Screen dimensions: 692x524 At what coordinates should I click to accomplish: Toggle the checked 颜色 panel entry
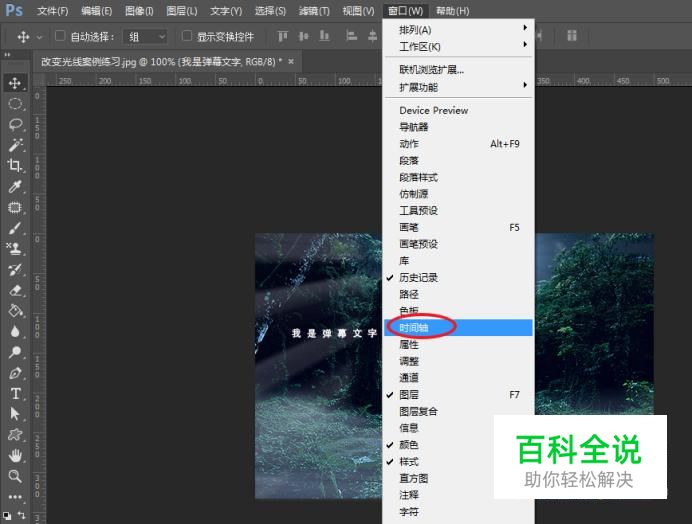[x=458, y=445]
